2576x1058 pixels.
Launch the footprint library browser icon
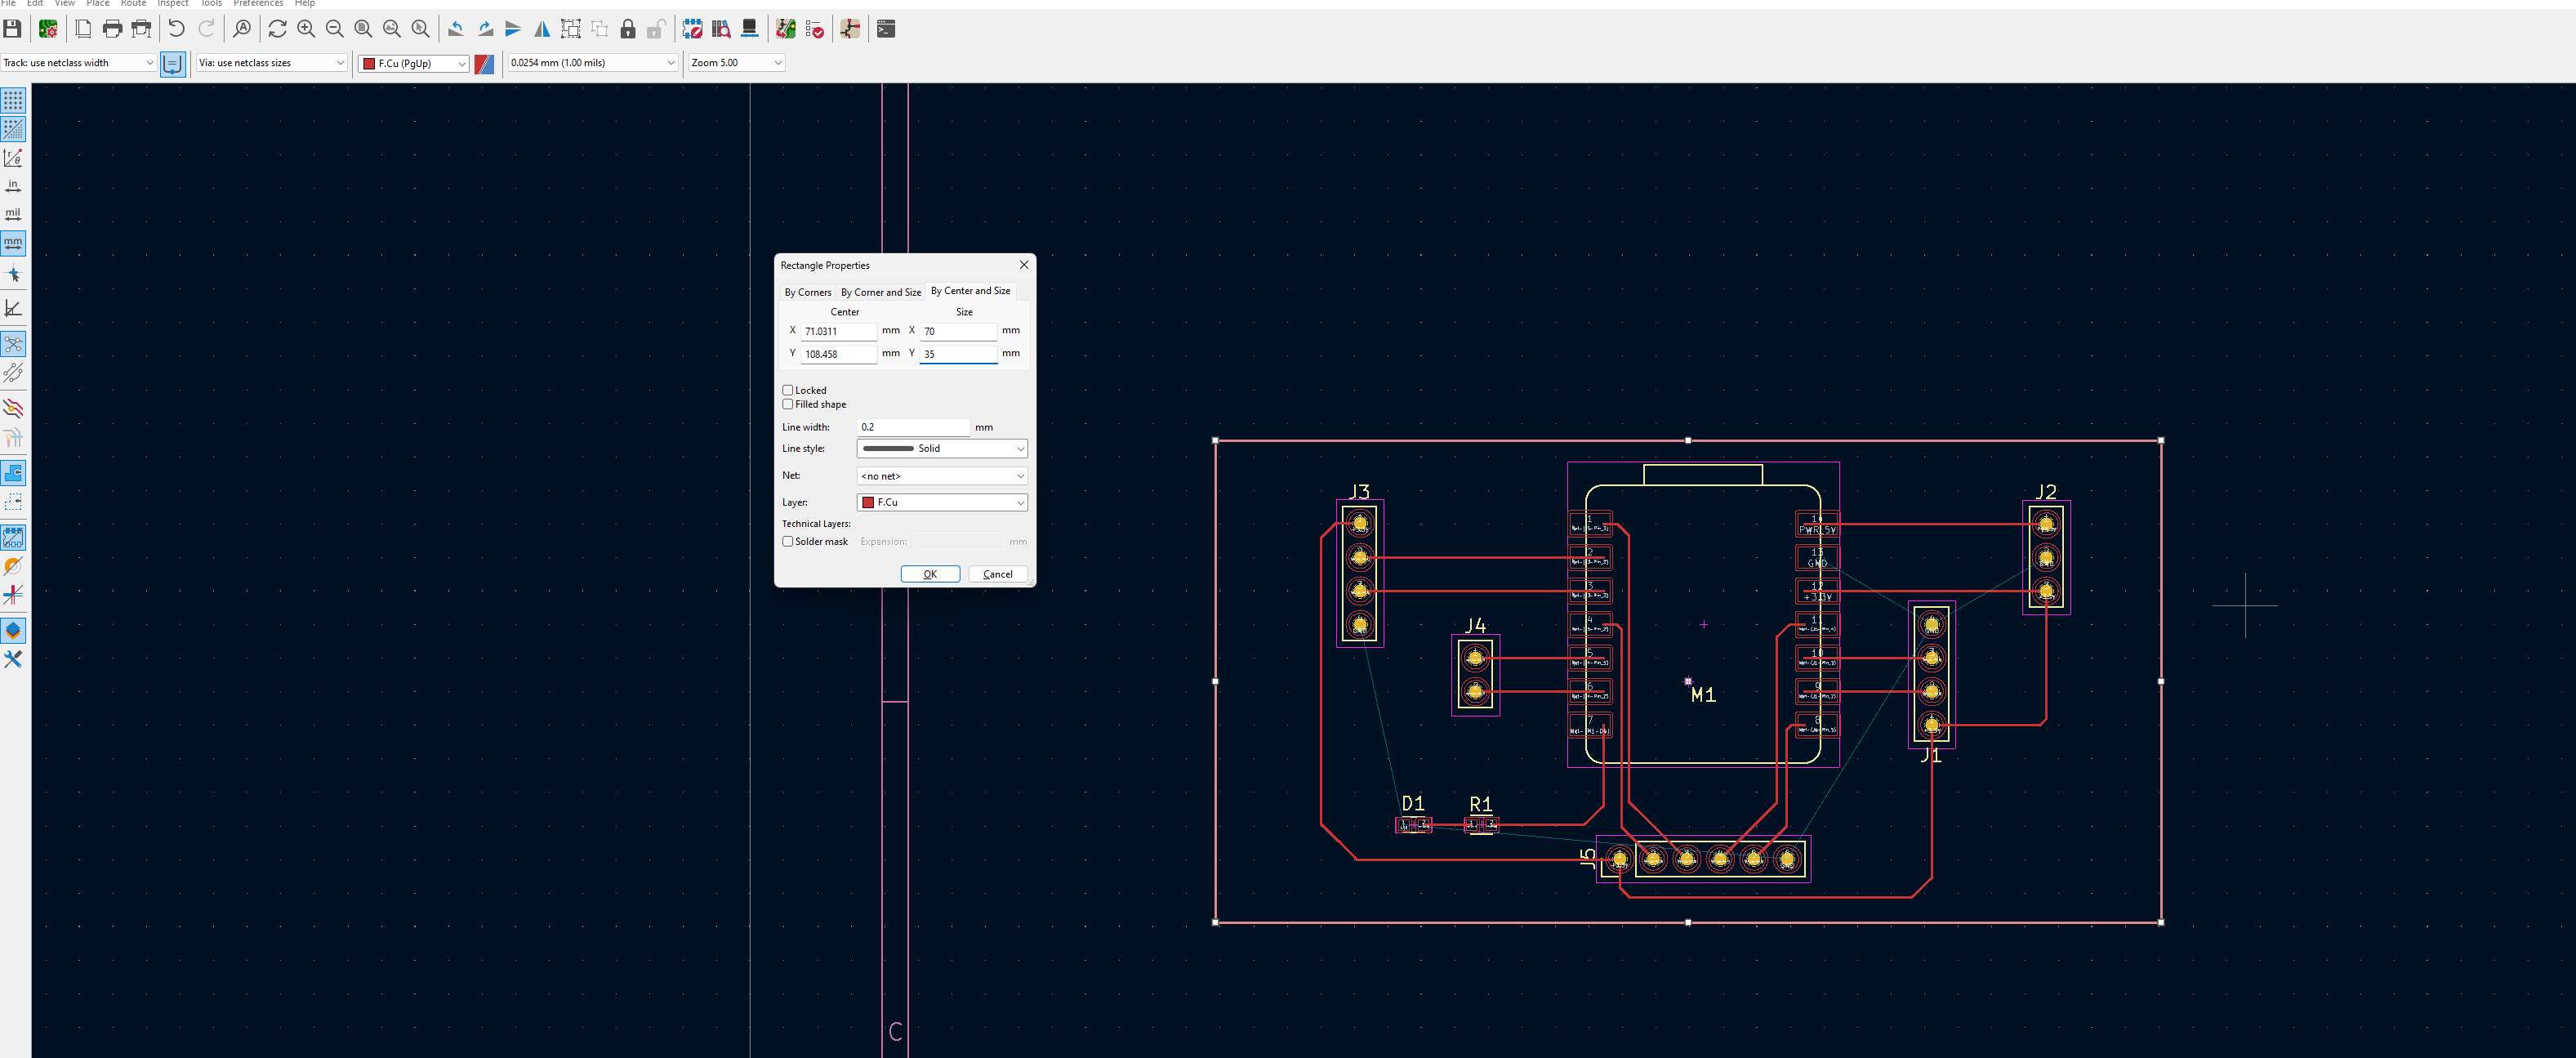[721, 29]
